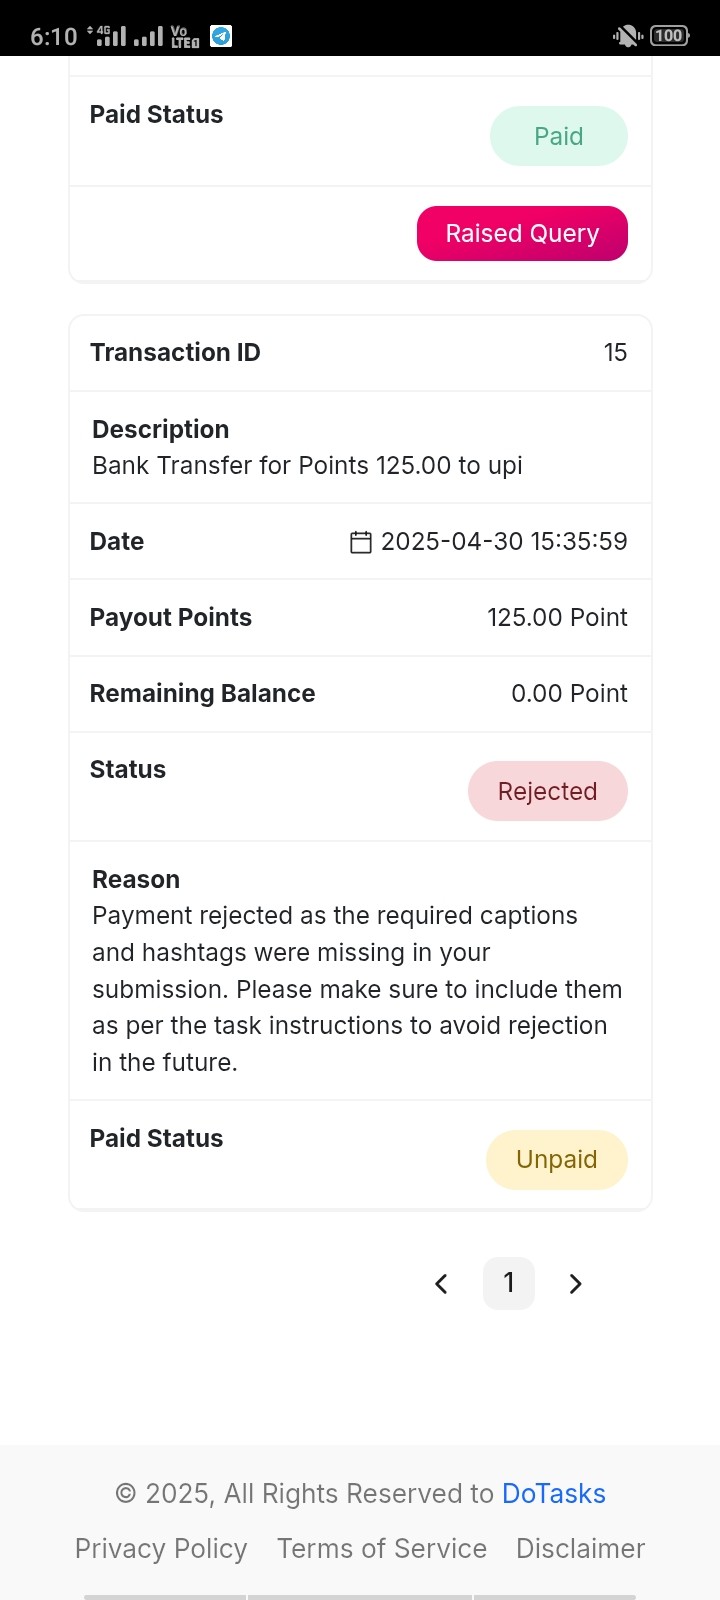Click the green Paid status badge

(x=559, y=136)
